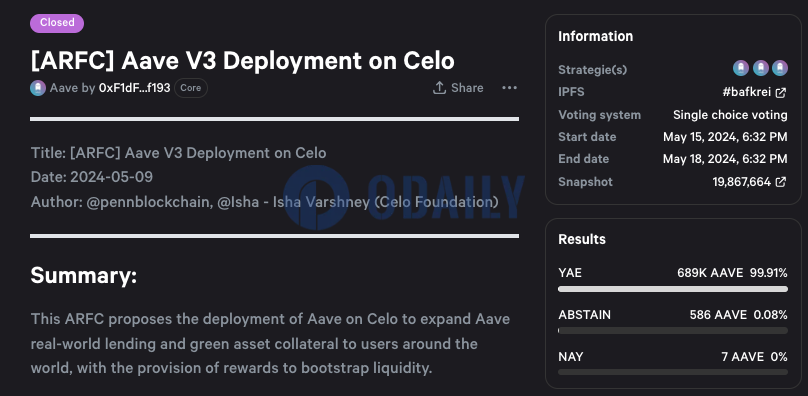Open external link icon beside snapshot number
808x396 pixels.
click(781, 182)
